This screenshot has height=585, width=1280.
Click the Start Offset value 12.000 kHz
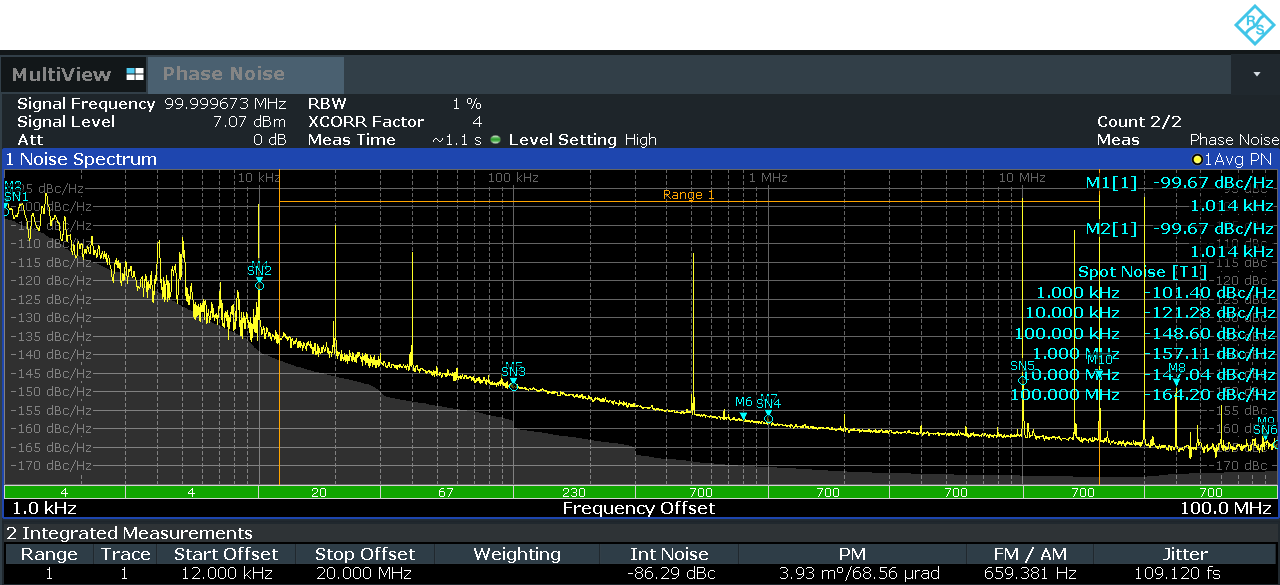tap(227, 576)
